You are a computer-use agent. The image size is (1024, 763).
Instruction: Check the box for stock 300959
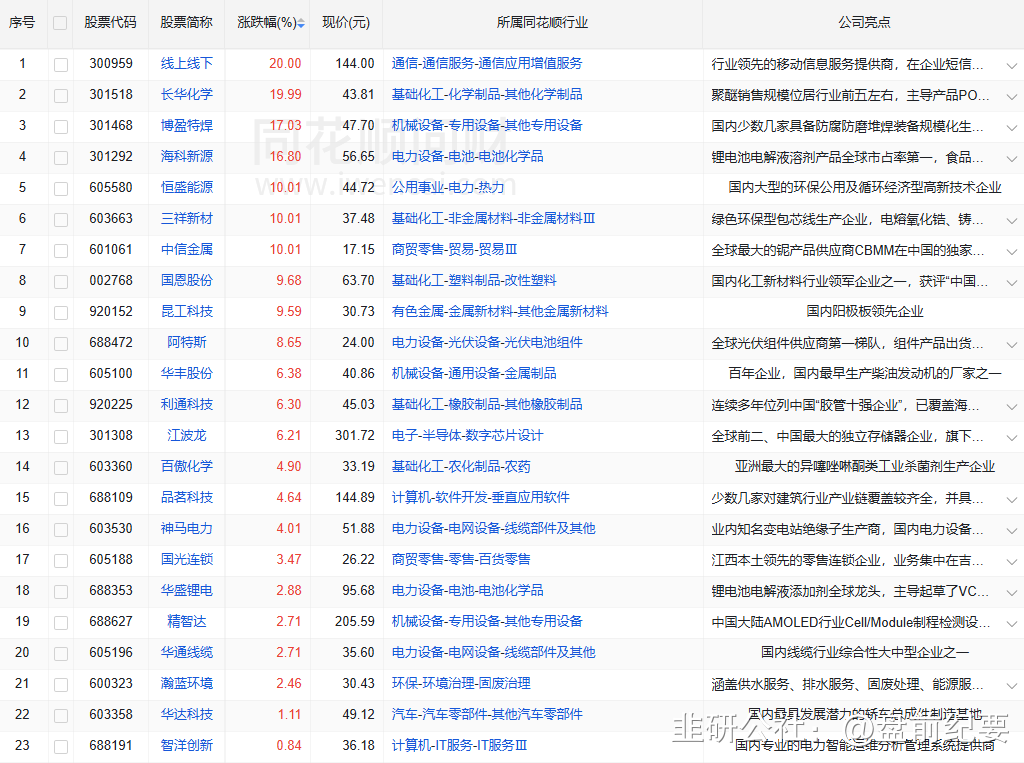[x=61, y=64]
